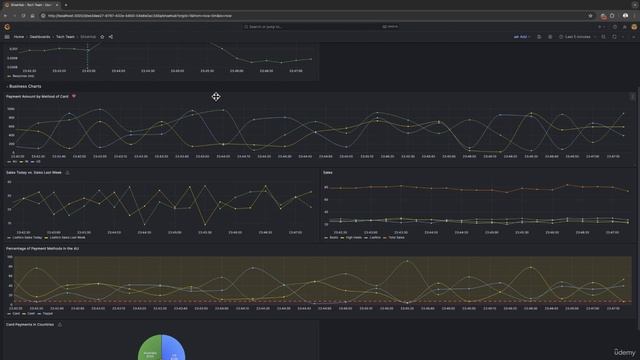
Task: Click the Grafana logo
Action: 7,27
